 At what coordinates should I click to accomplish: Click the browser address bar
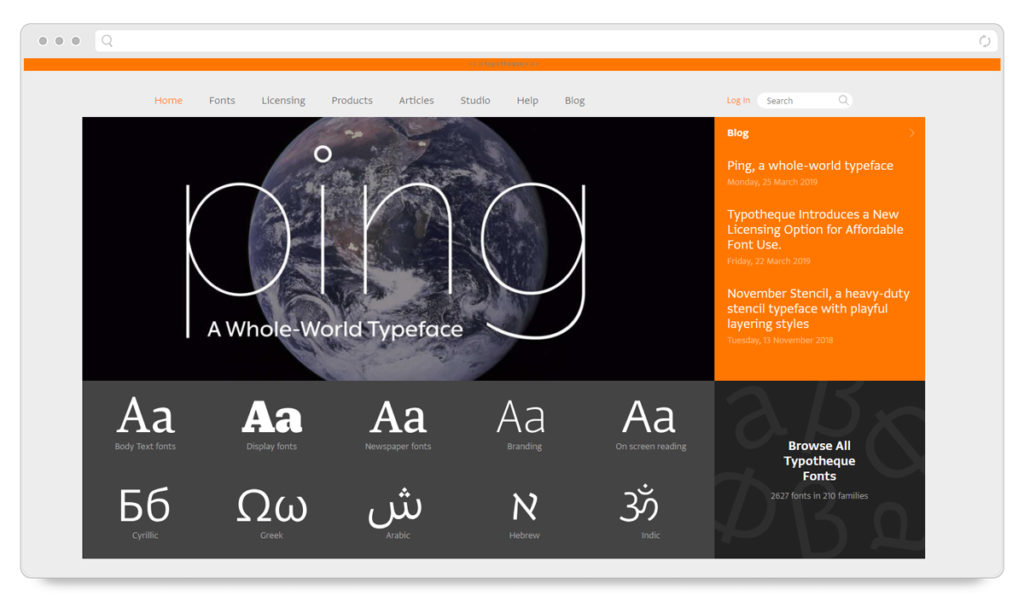click(546, 41)
